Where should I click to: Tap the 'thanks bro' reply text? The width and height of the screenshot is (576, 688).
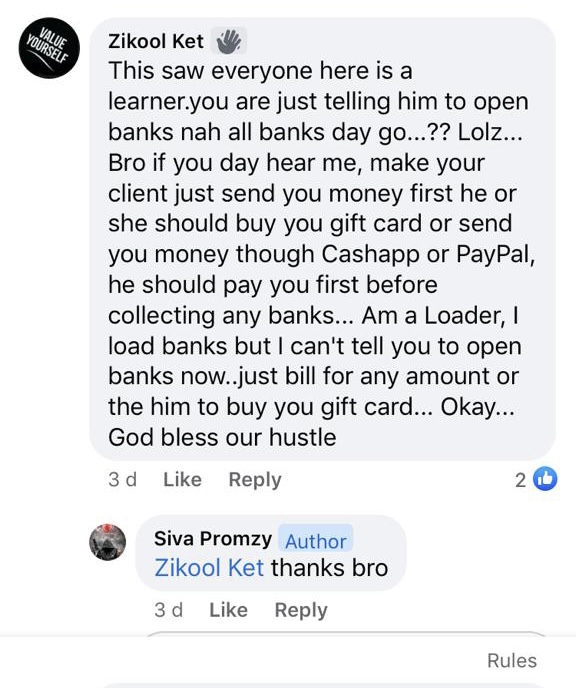click(x=329, y=568)
